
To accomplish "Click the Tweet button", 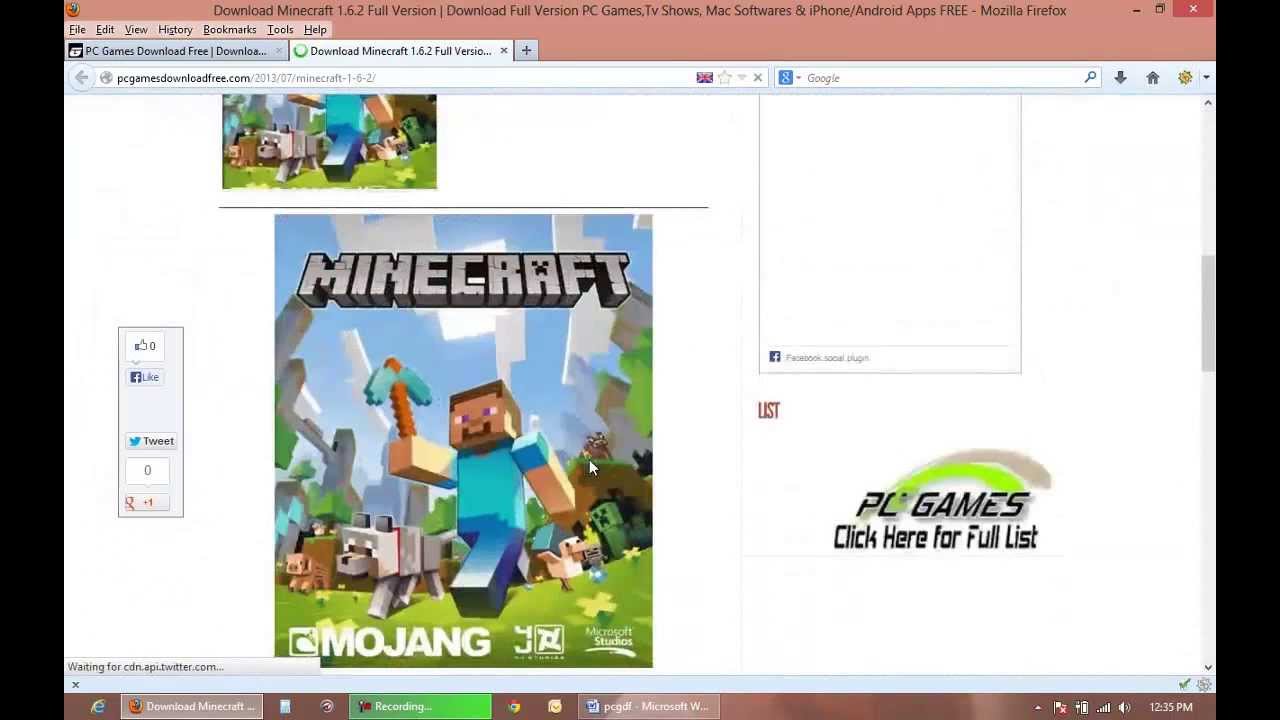I will tap(150, 441).
